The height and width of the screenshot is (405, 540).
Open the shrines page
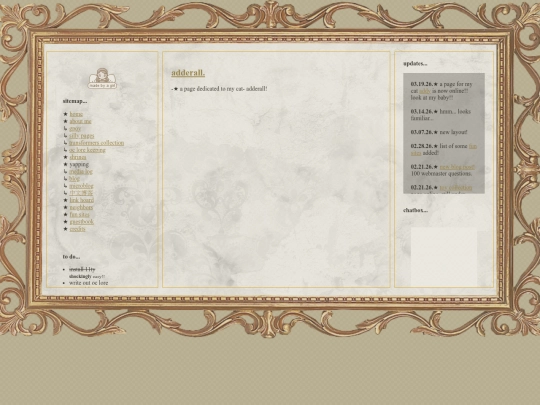click(78, 157)
